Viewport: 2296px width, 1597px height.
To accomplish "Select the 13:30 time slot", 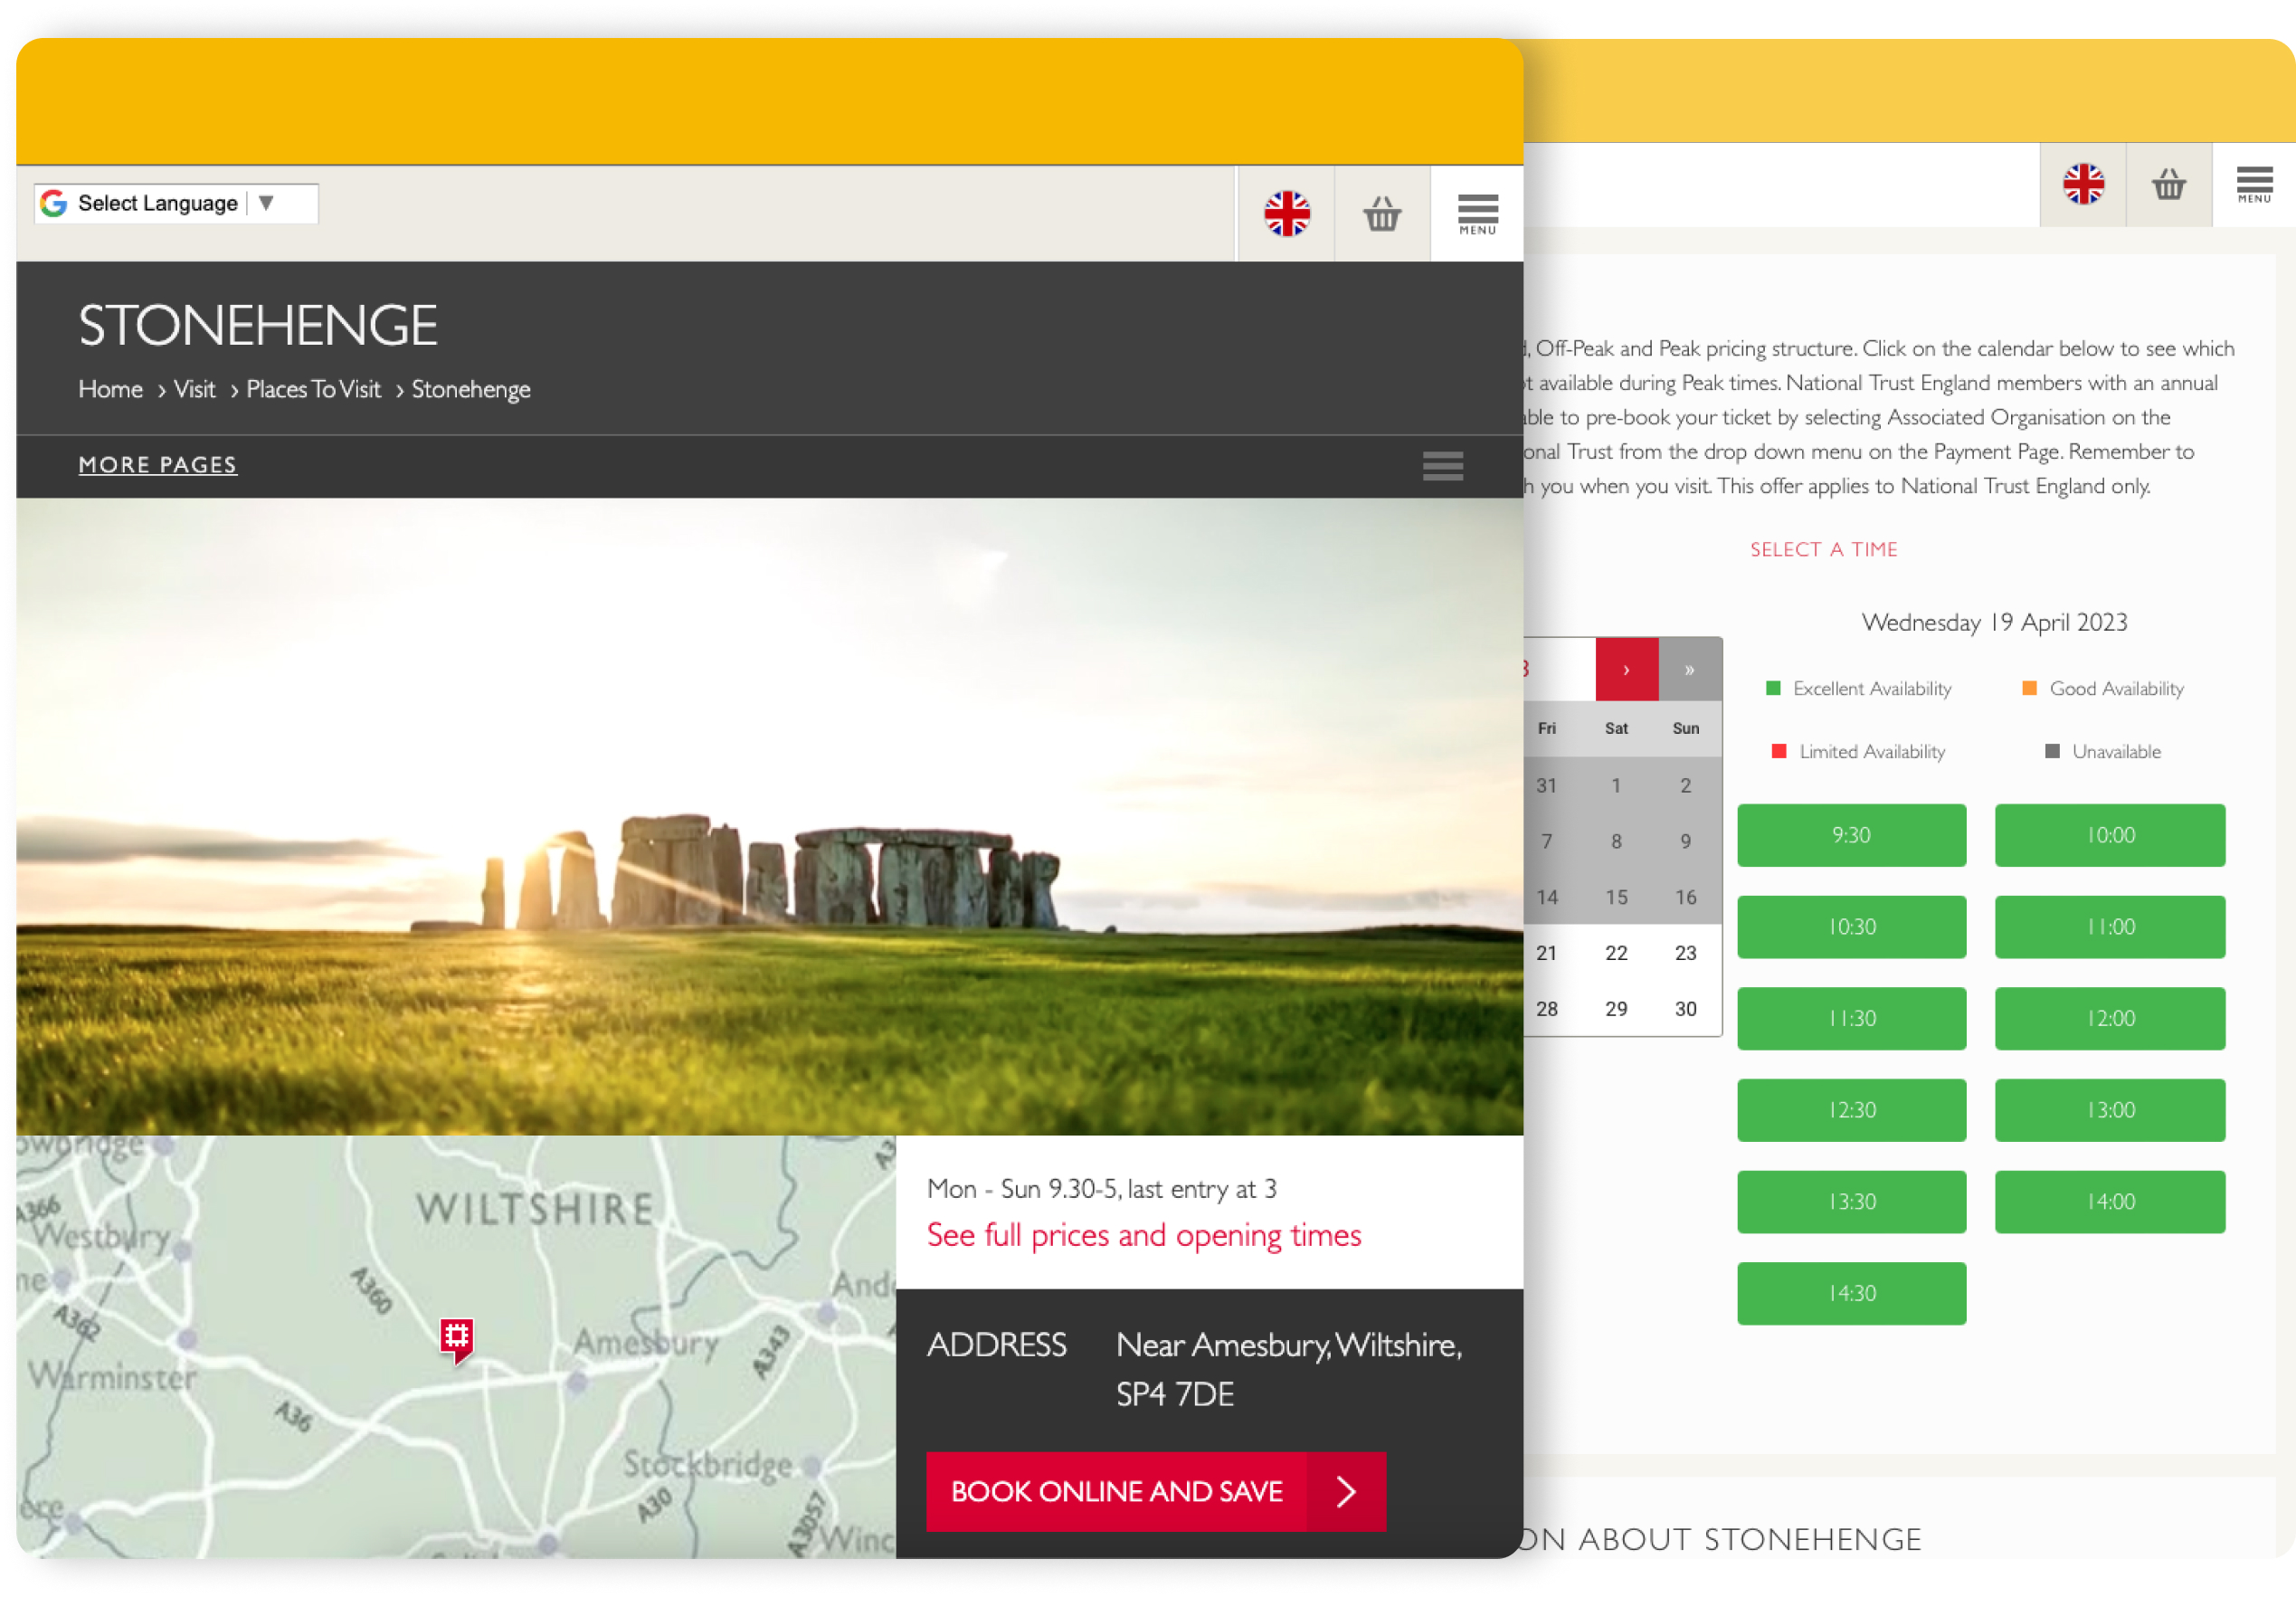I will coord(1851,1201).
